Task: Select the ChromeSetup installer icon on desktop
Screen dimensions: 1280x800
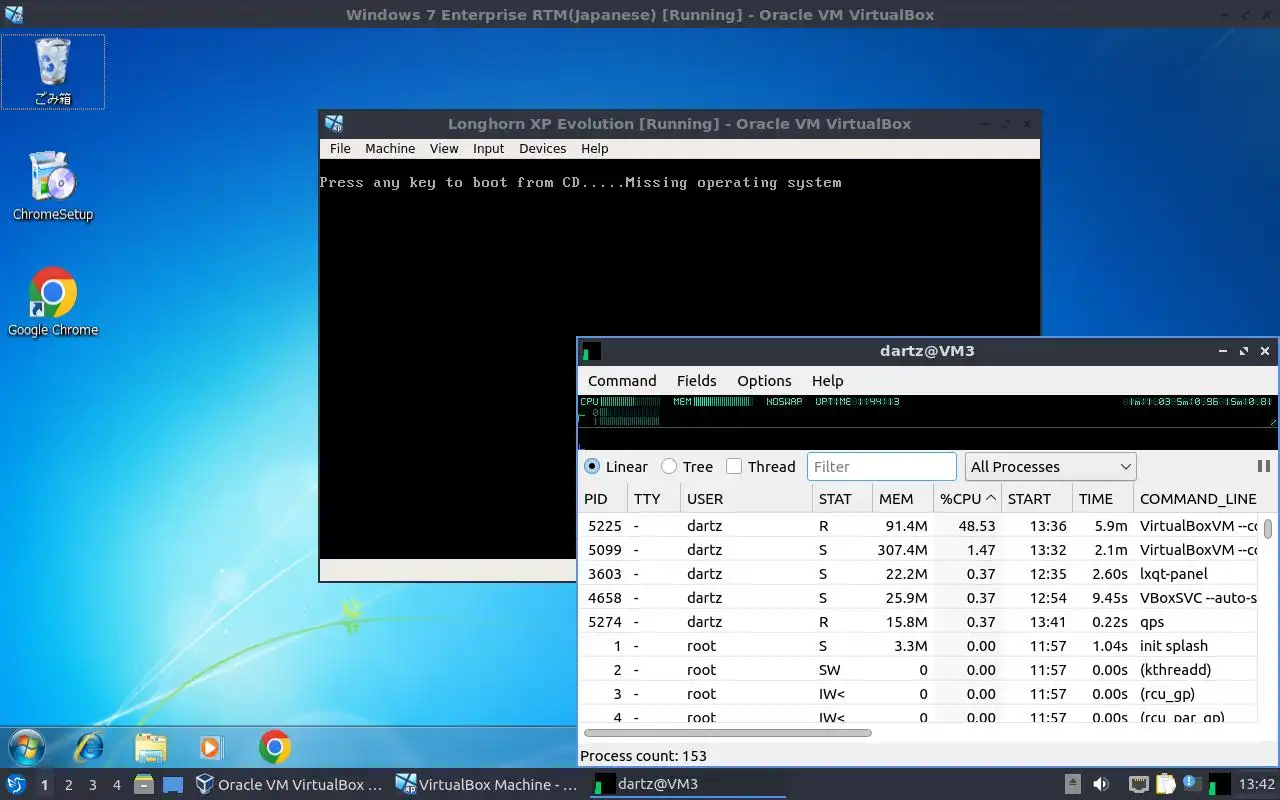Action: tap(53, 186)
